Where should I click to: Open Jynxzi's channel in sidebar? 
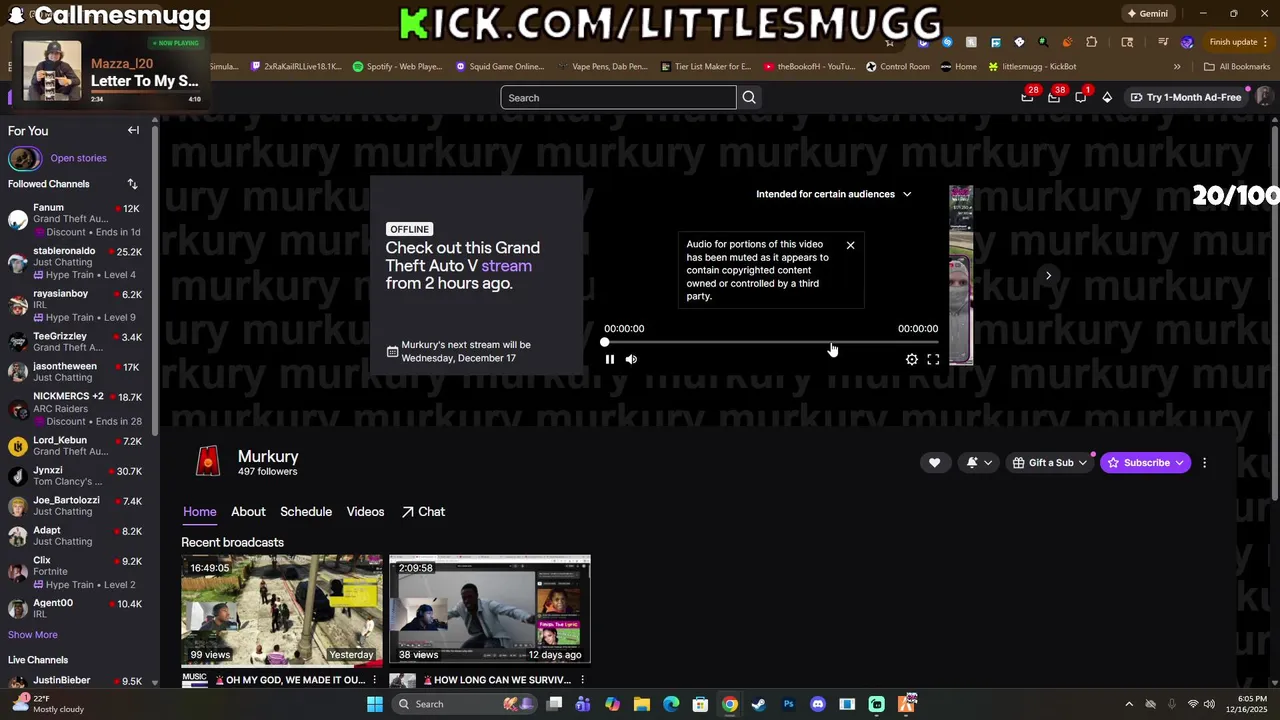pos(76,476)
